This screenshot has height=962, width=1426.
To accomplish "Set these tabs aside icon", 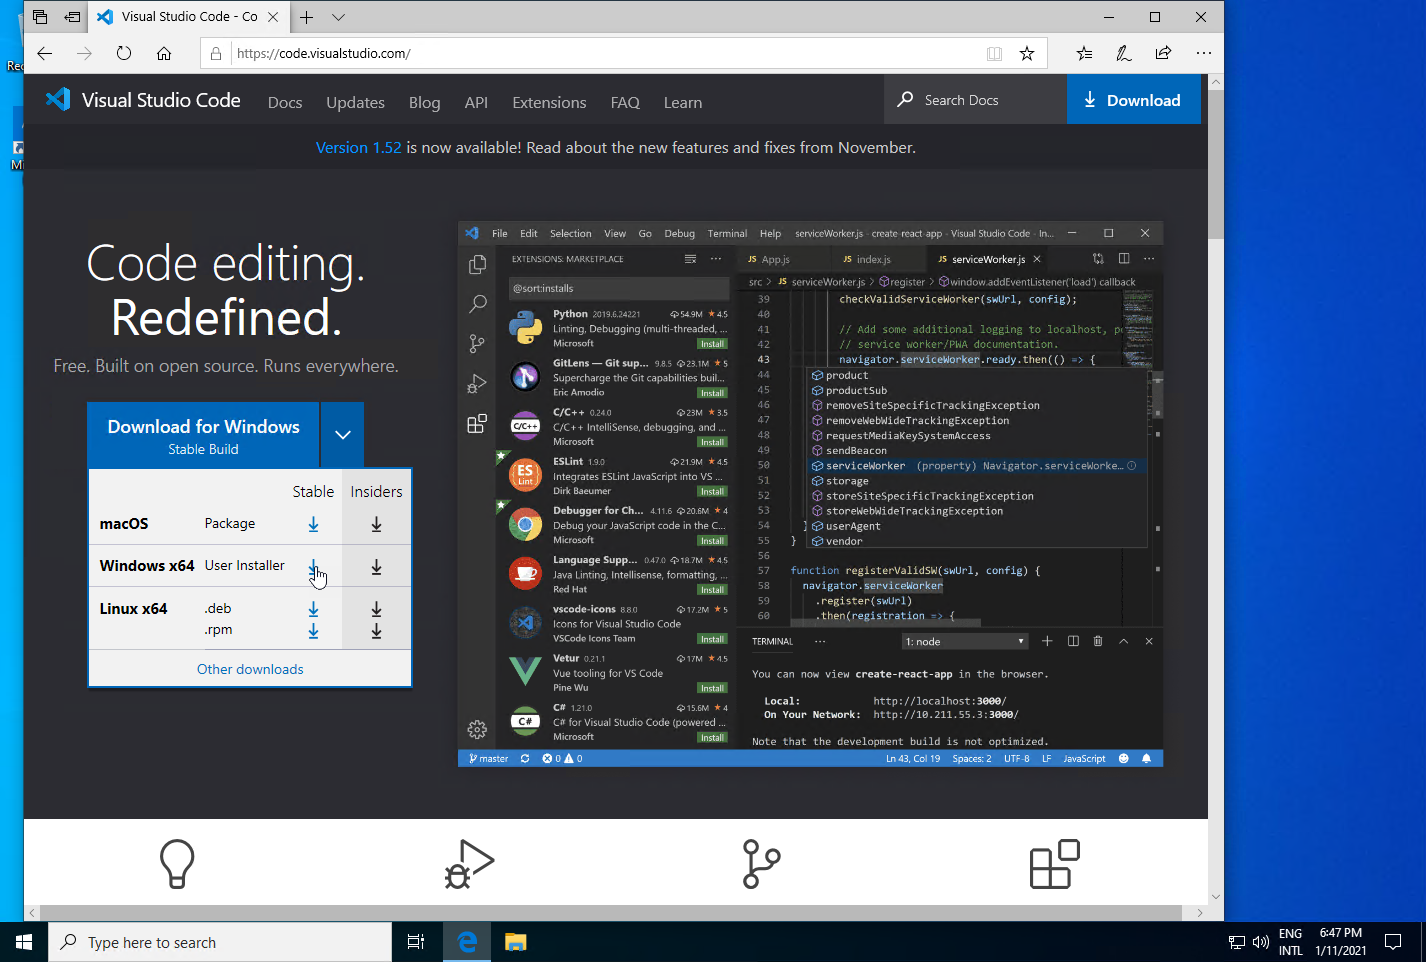I will pyautogui.click(x=72, y=17).
